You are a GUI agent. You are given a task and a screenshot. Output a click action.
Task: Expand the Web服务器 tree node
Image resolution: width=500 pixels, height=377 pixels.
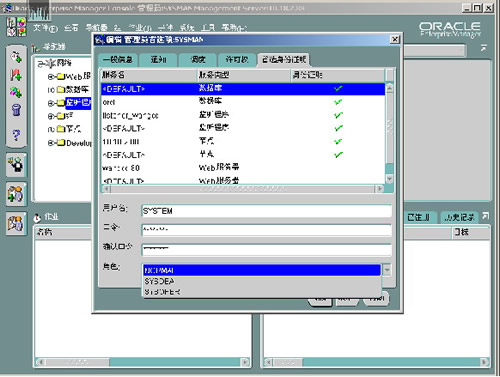51,77
